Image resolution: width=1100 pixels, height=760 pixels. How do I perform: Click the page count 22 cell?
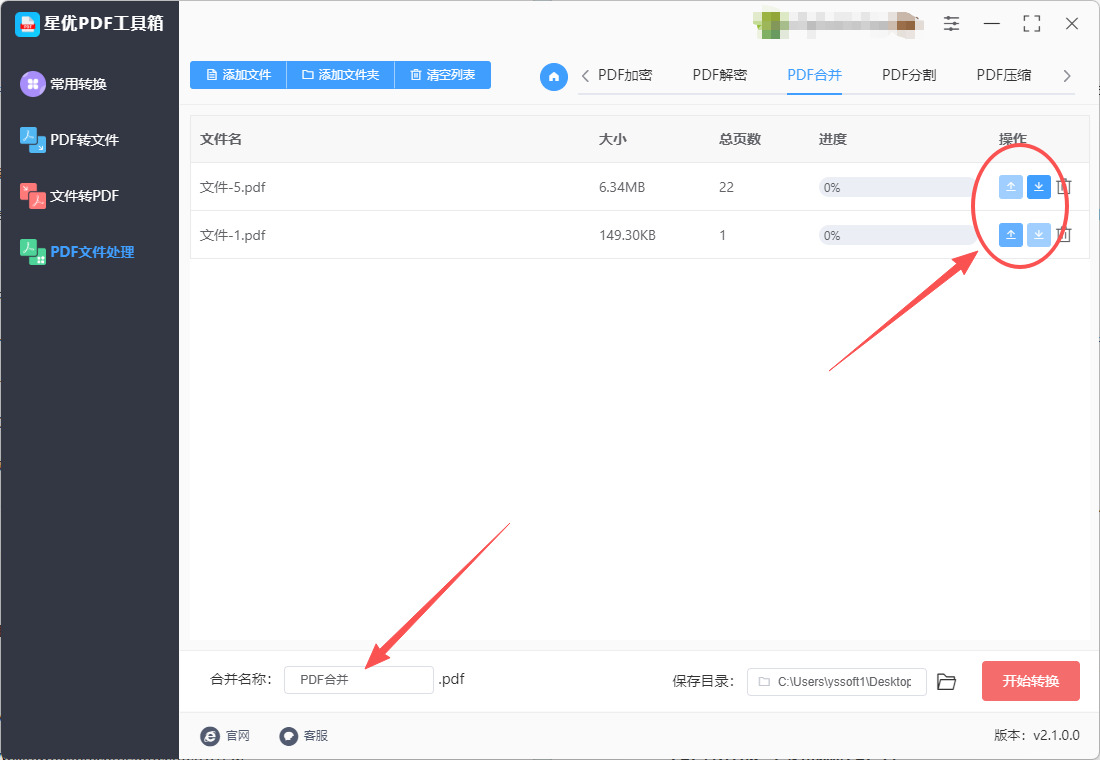(726, 187)
